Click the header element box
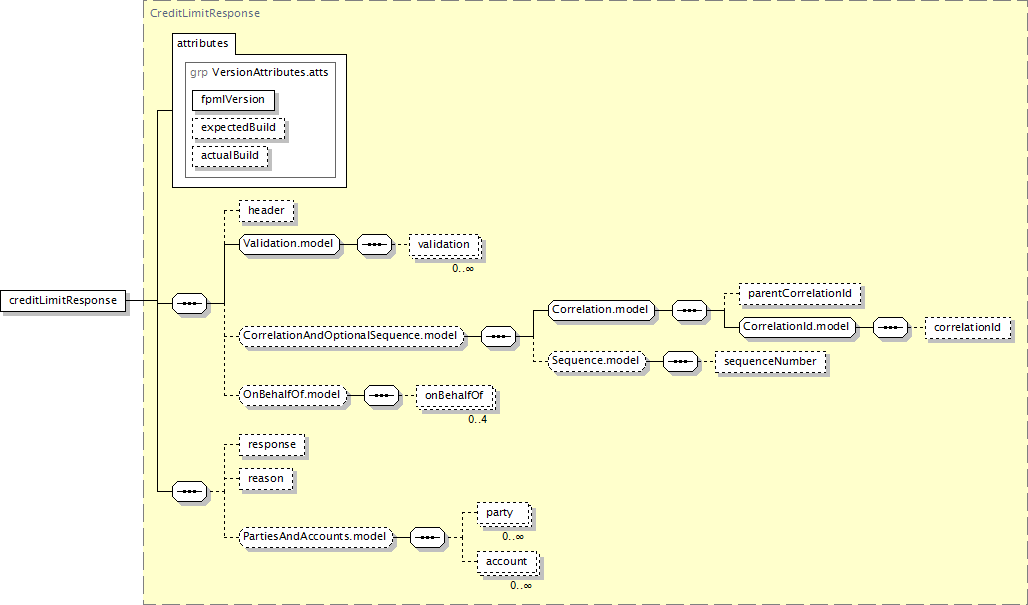Image resolution: width=1028 pixels, height=605 pixels. point(266,211)
